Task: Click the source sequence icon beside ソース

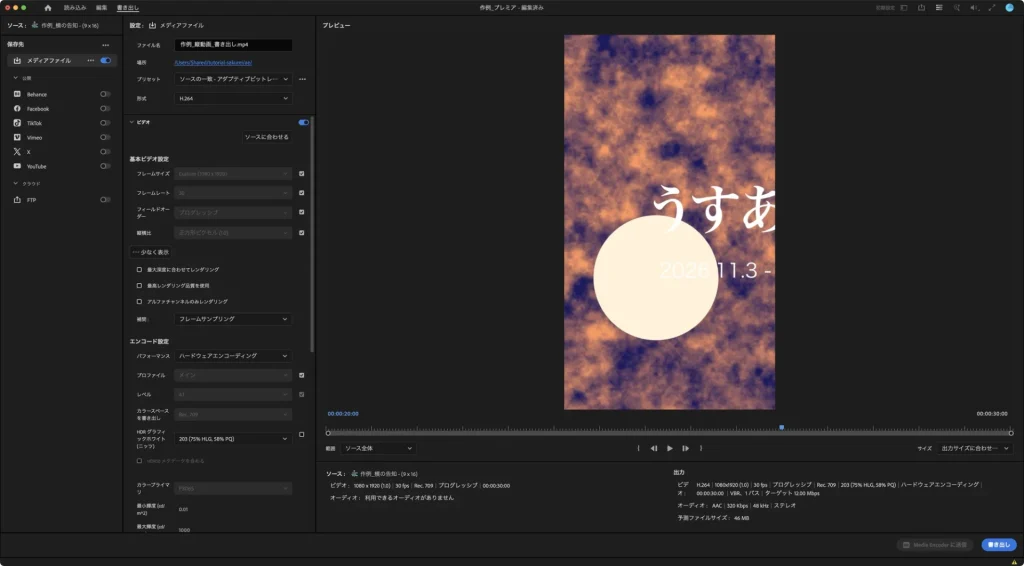Action: [x=35, y=25]
